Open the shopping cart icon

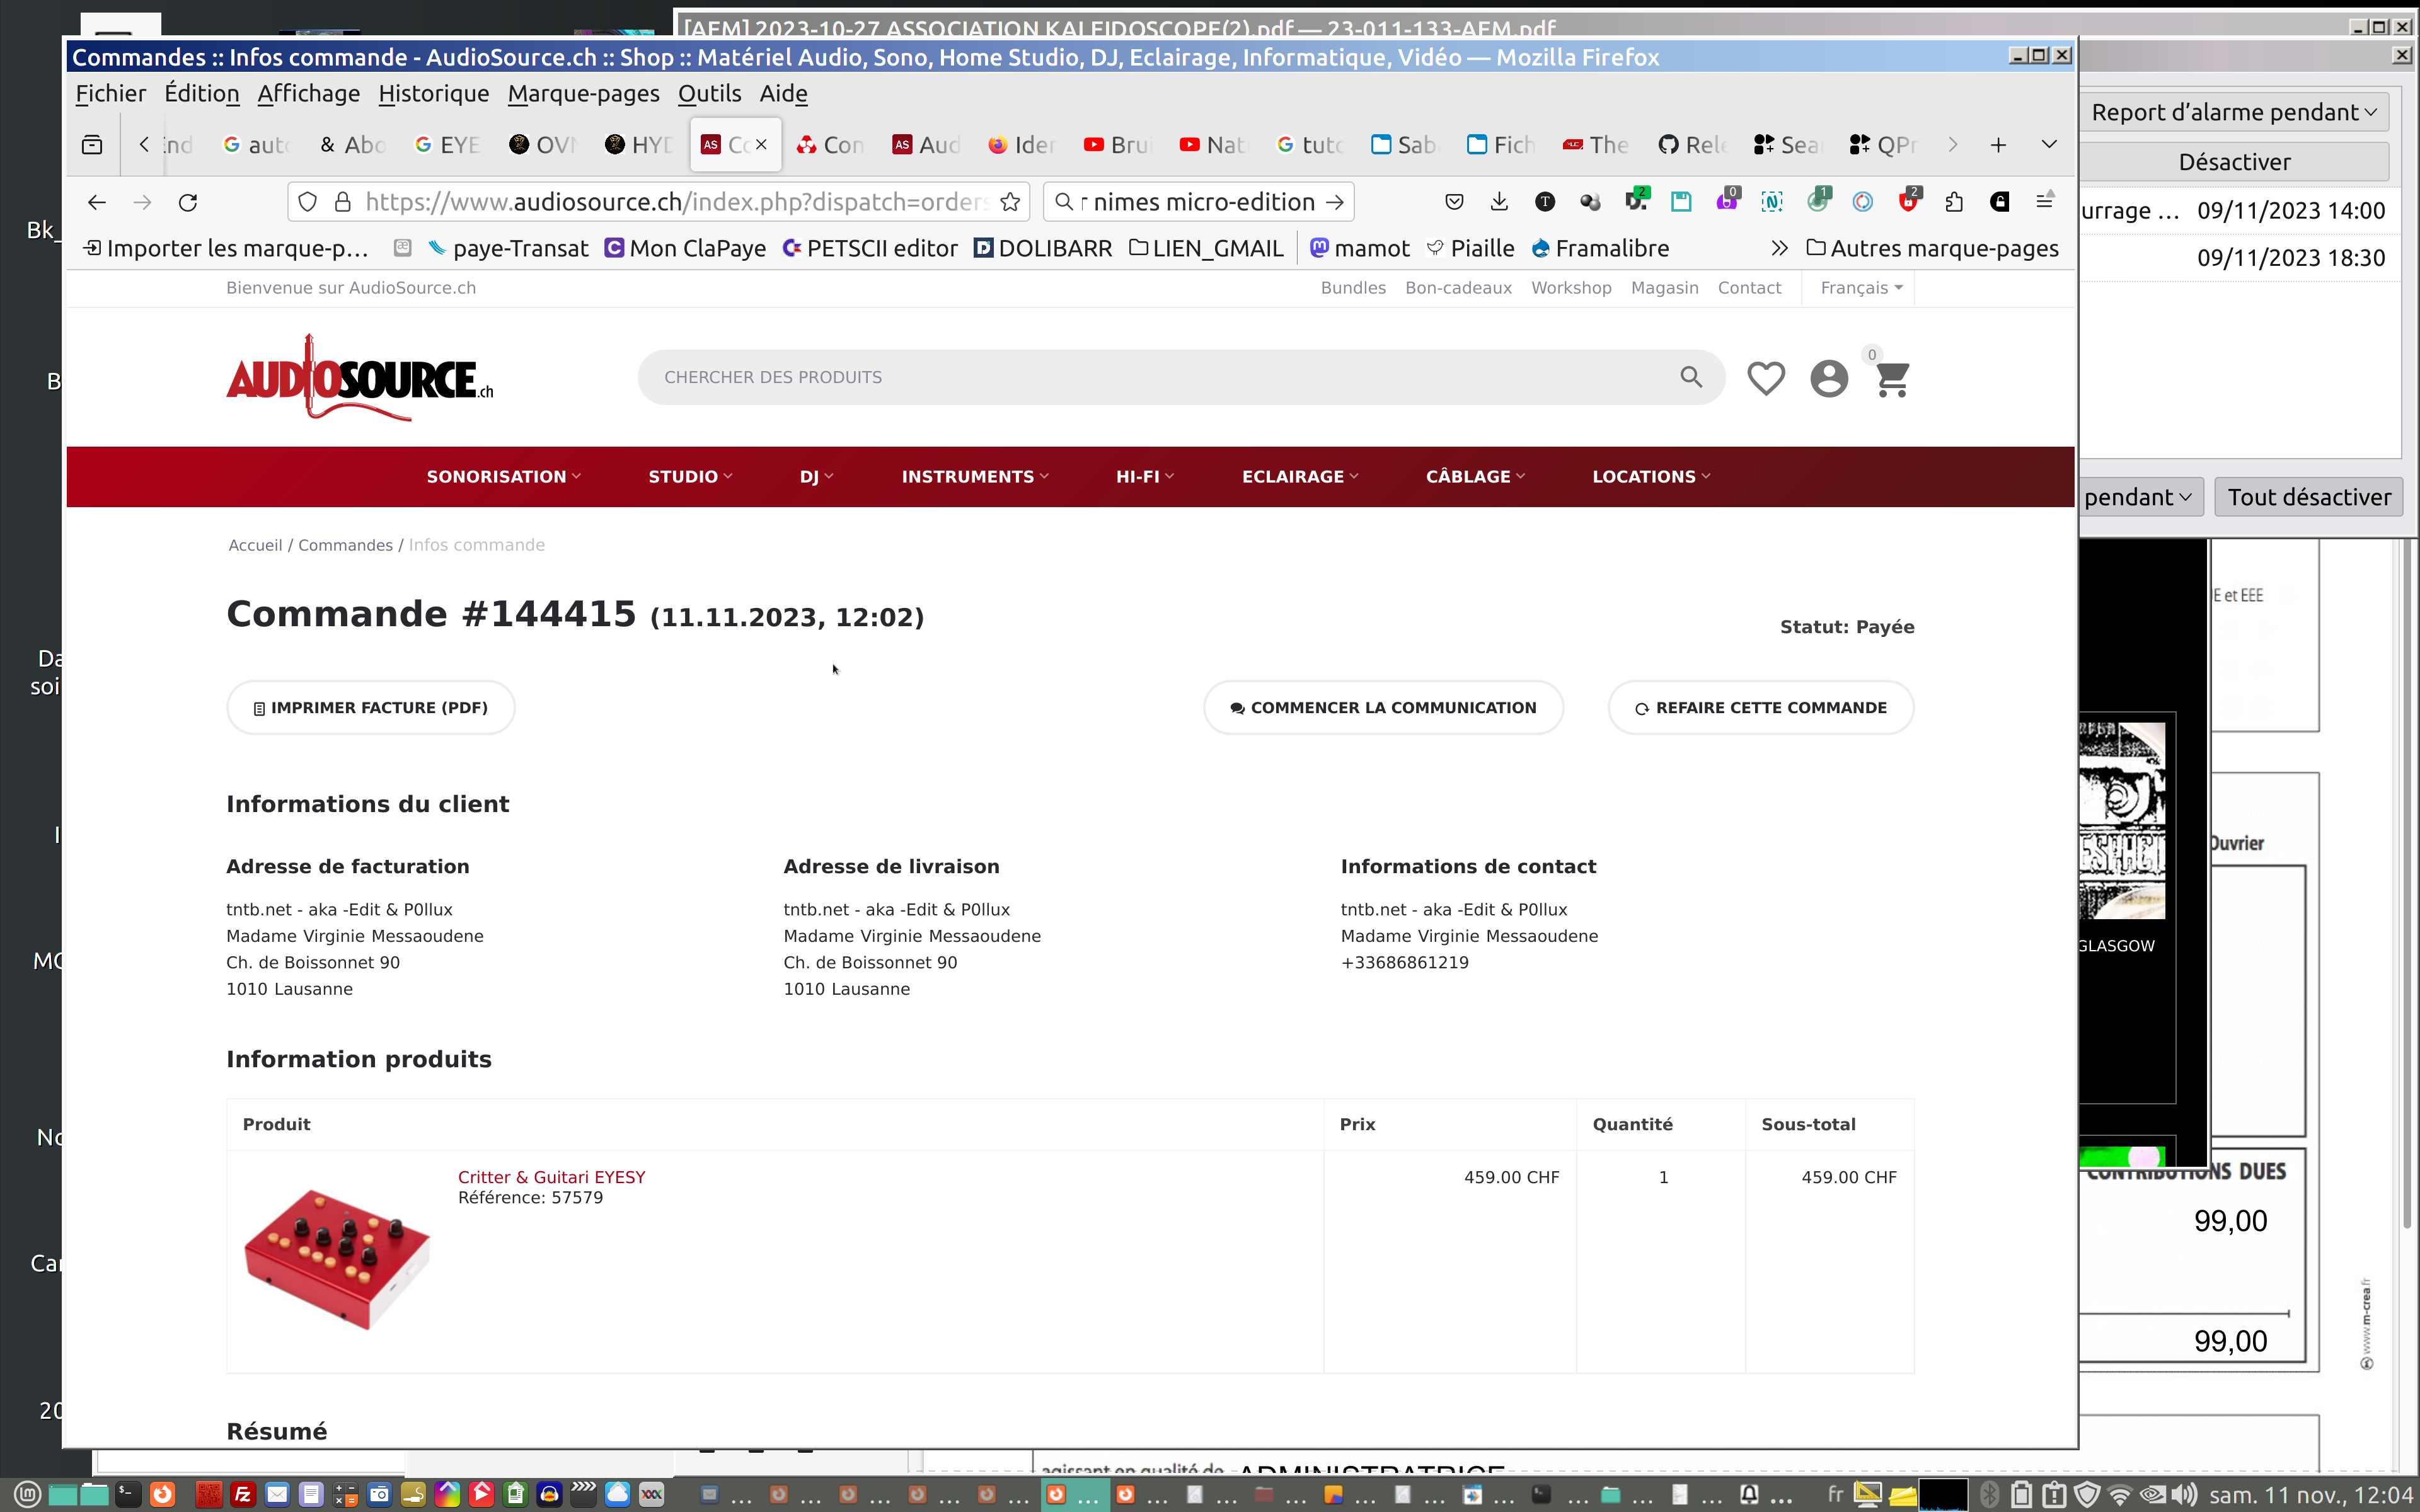click(1891, 379)
